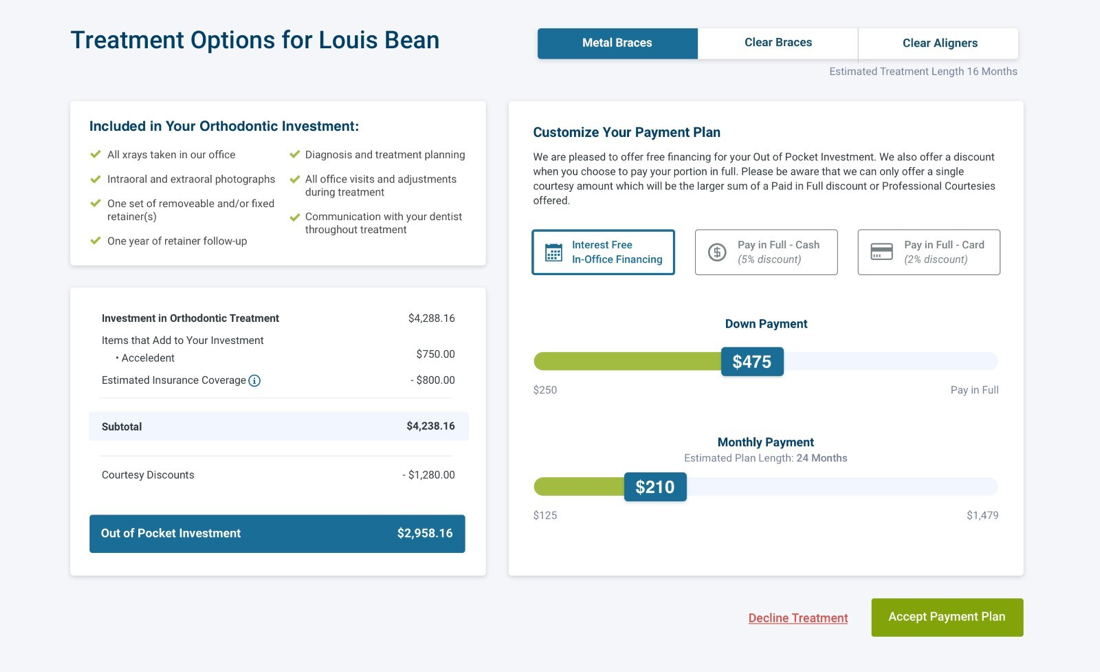
Task: Click the "Pay in Full" label below the slider
Action: click(x=974, y=389)
